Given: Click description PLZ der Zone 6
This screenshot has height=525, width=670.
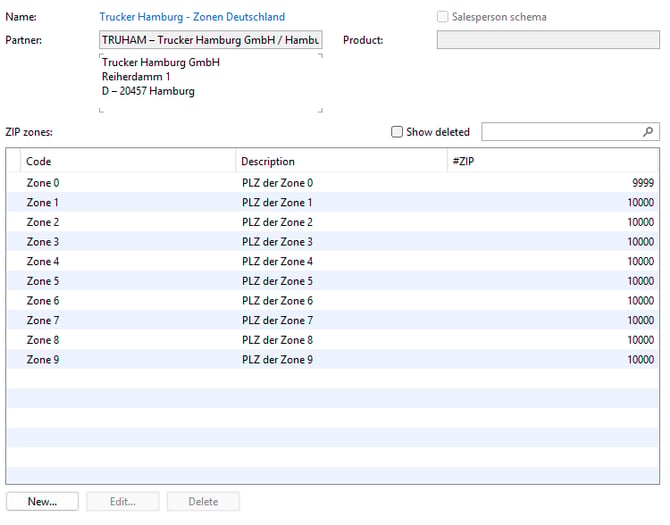Looking at the screenshot, I should (x=277, y=301).
